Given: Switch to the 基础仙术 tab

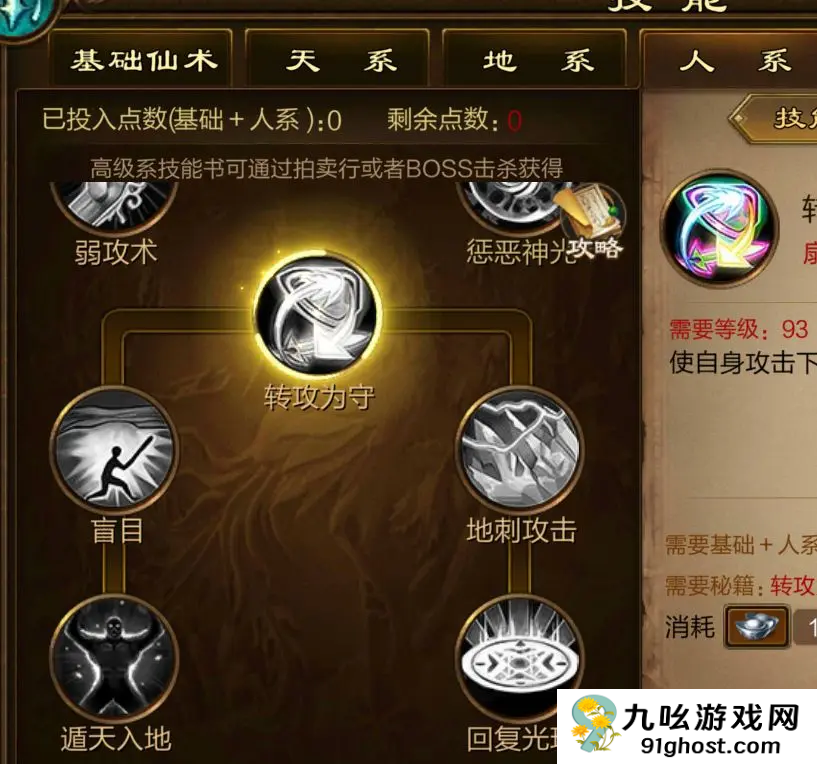Looking at the screenshot, I should [x=144, y=60].
